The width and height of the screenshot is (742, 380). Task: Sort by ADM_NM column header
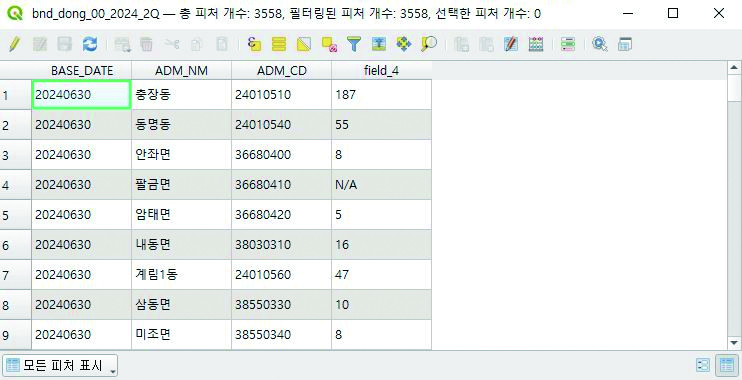[x=182, y=71]
